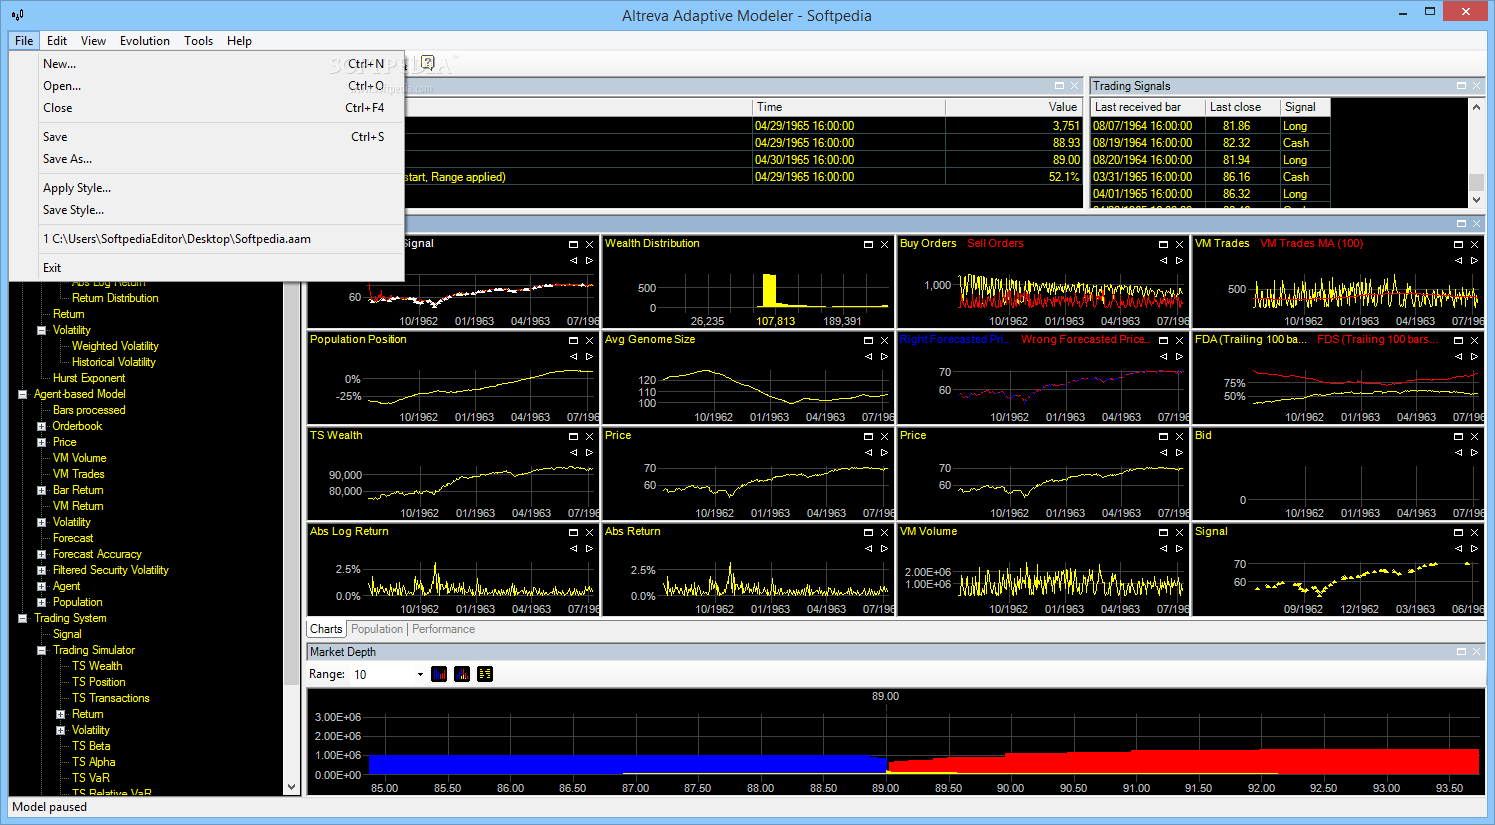Expand the Forecast Accuracy tree node

[41, 554]
